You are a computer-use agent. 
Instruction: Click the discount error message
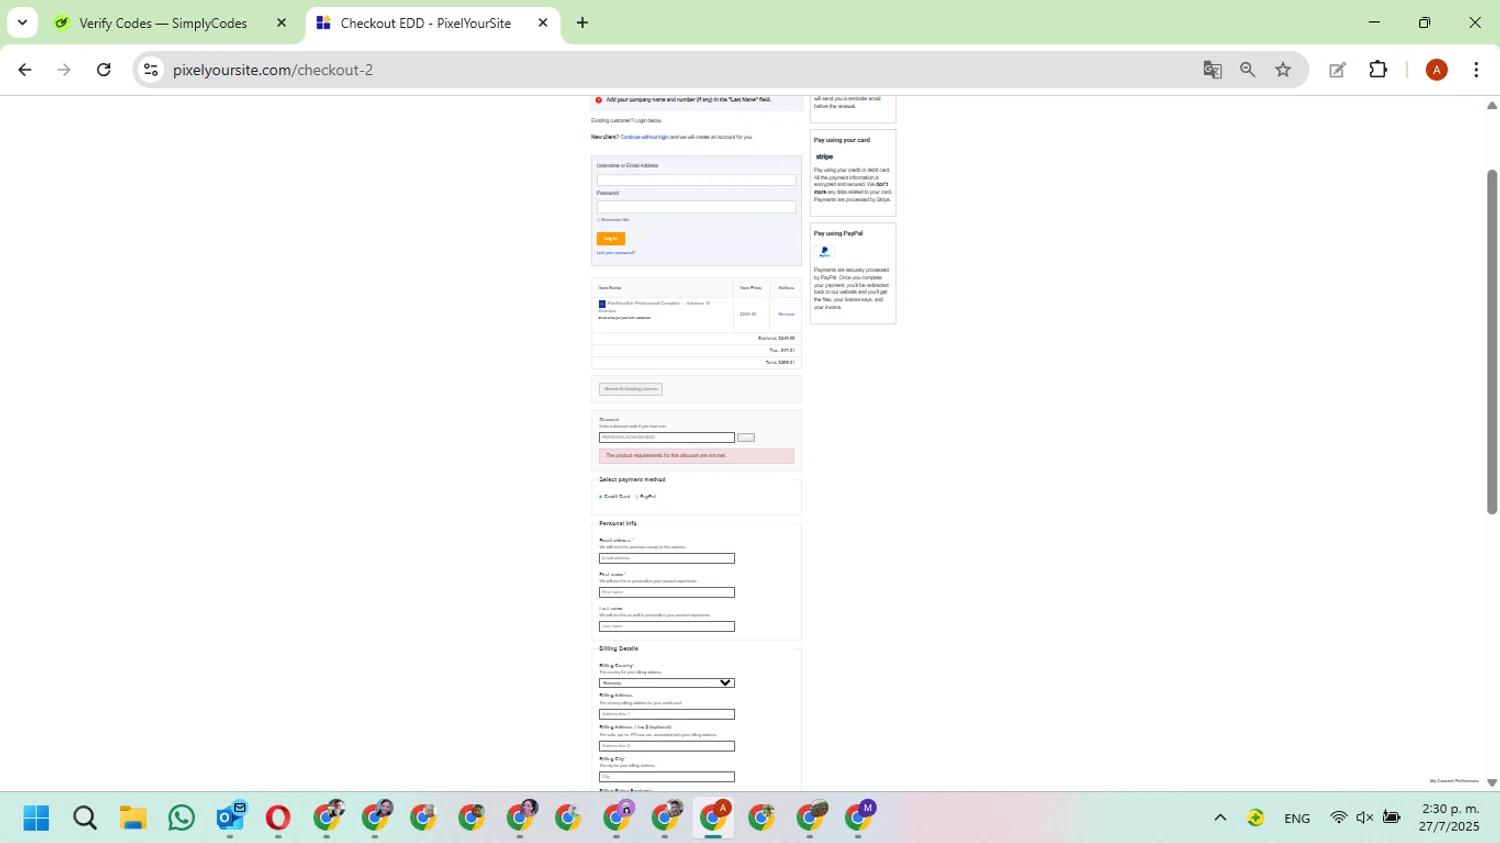coord(696,456)
